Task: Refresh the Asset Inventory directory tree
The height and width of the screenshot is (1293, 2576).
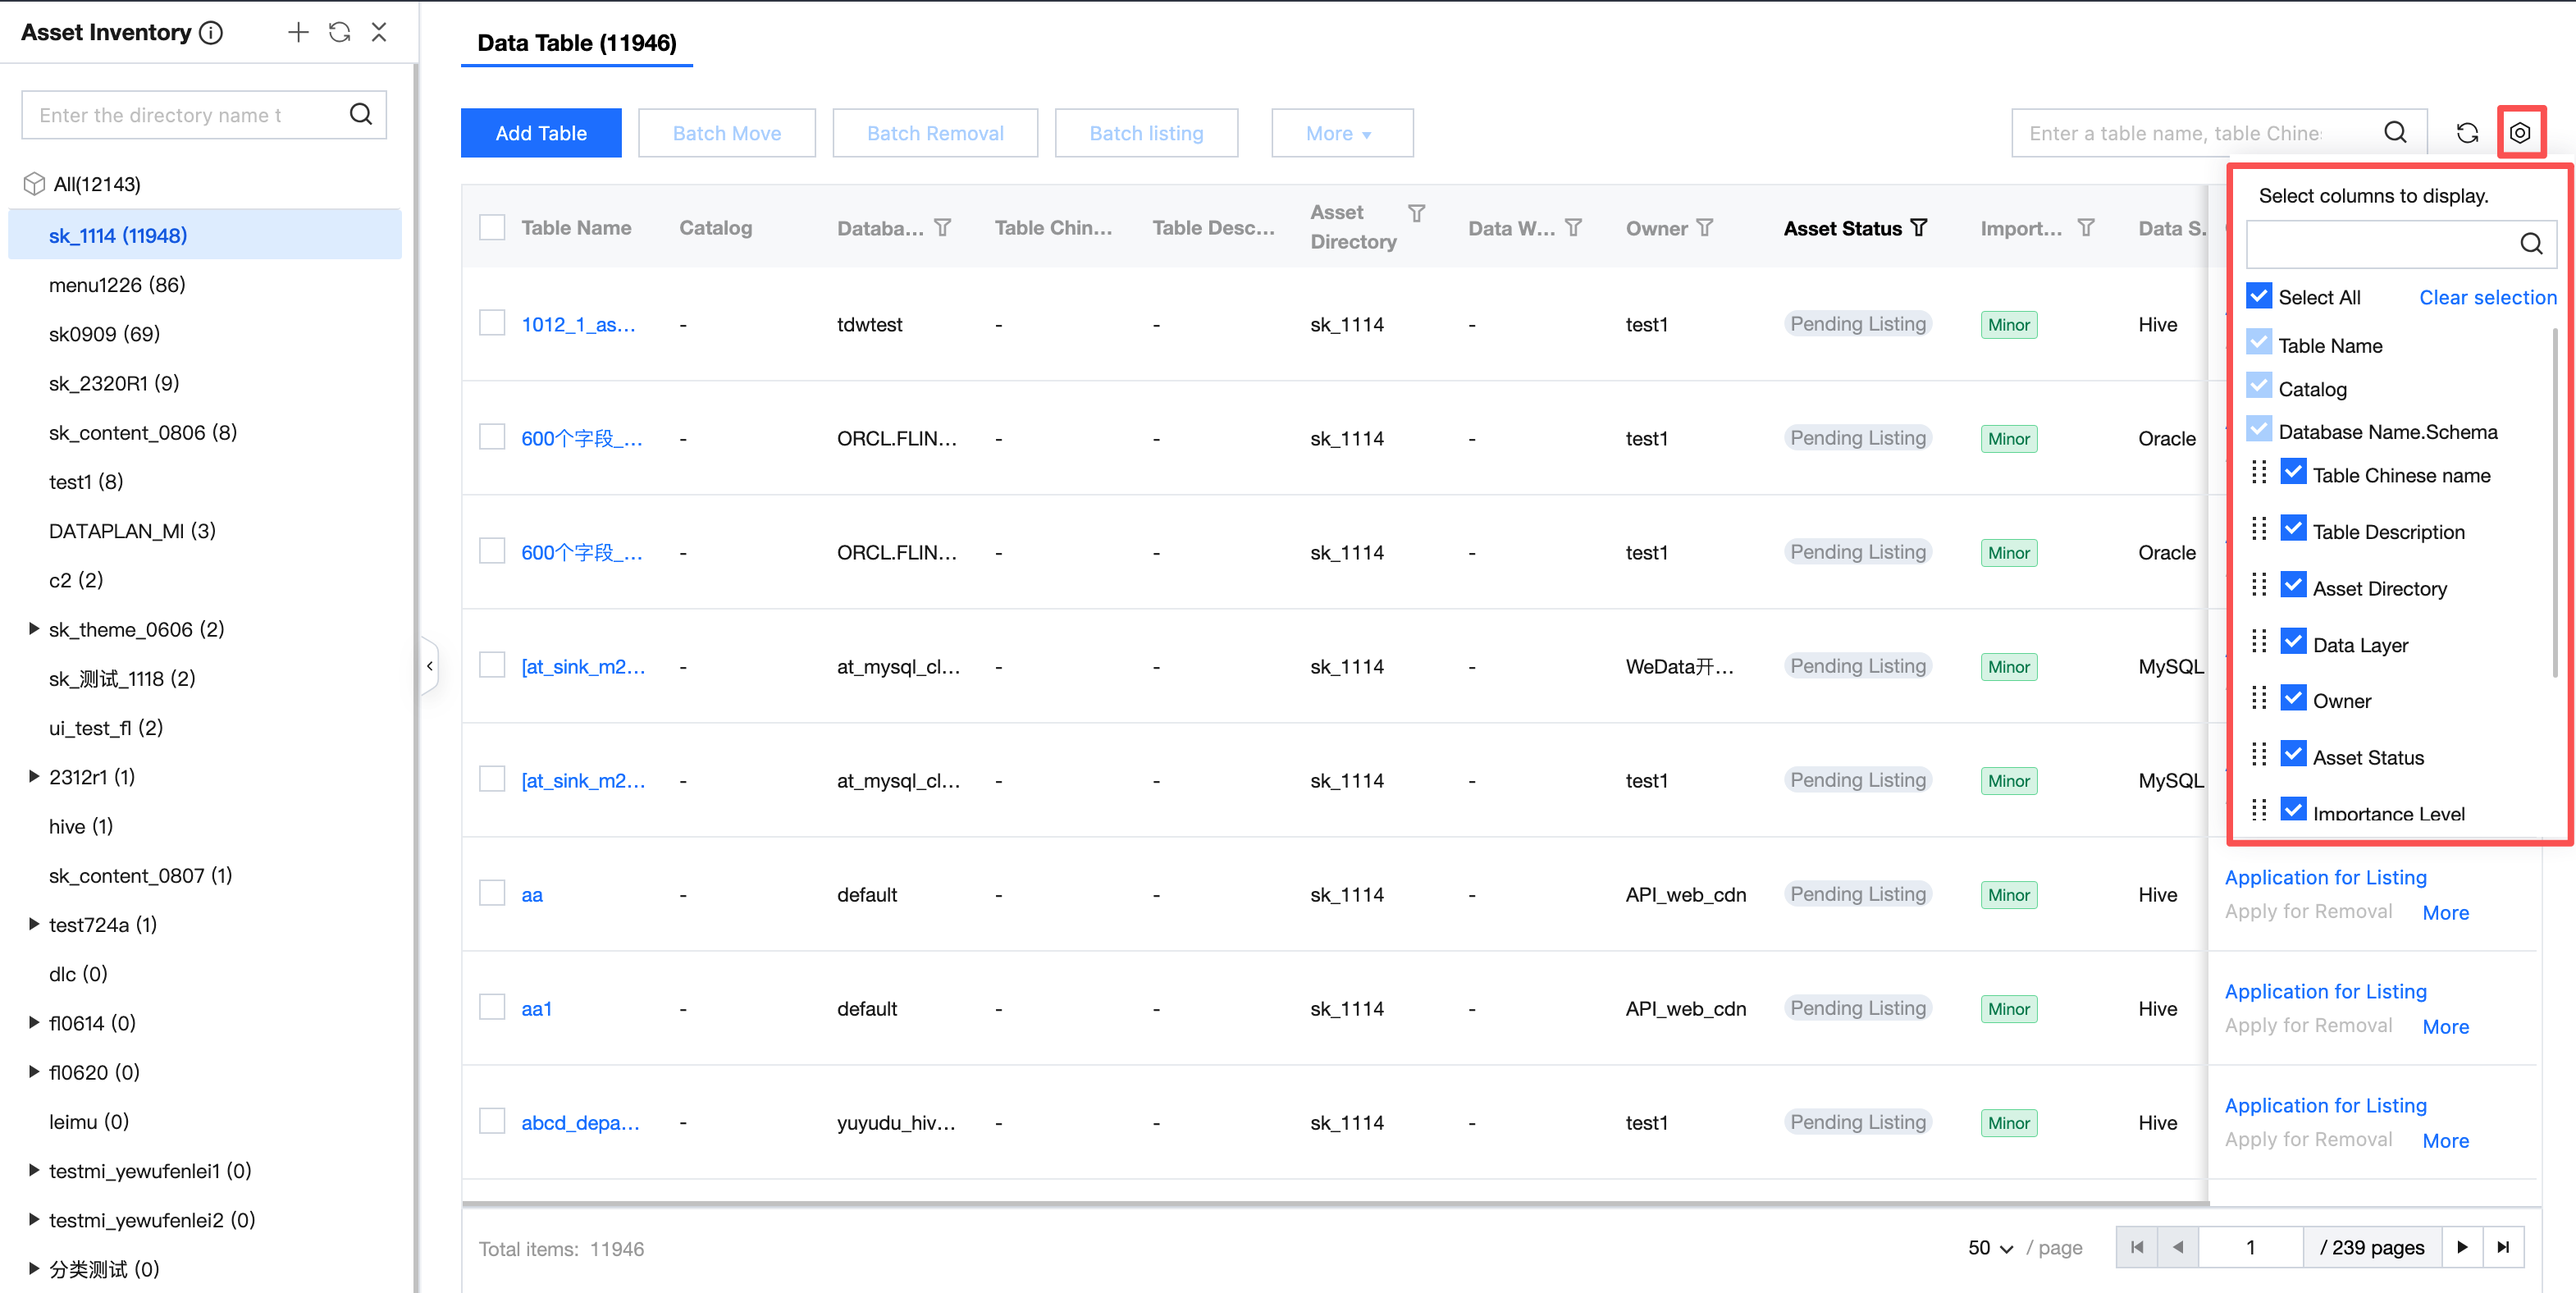Action: coord(340,32)
